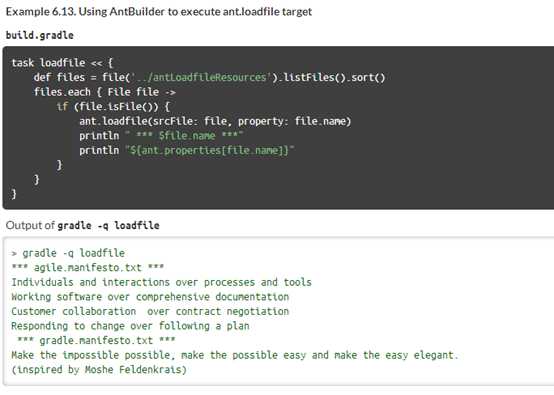Click the 'files.each { File file ->' line

click(105, 92)
